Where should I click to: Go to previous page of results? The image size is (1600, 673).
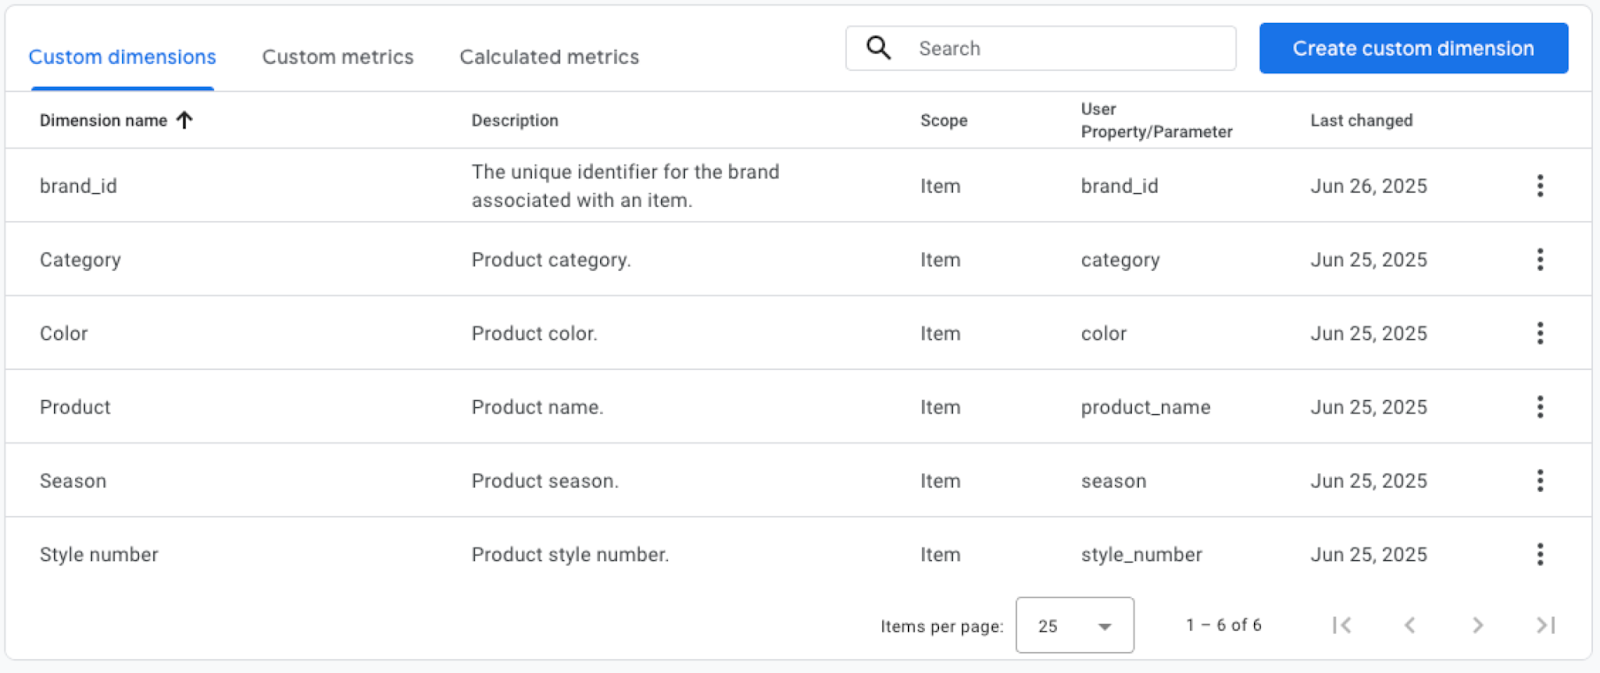[1410, 625]
